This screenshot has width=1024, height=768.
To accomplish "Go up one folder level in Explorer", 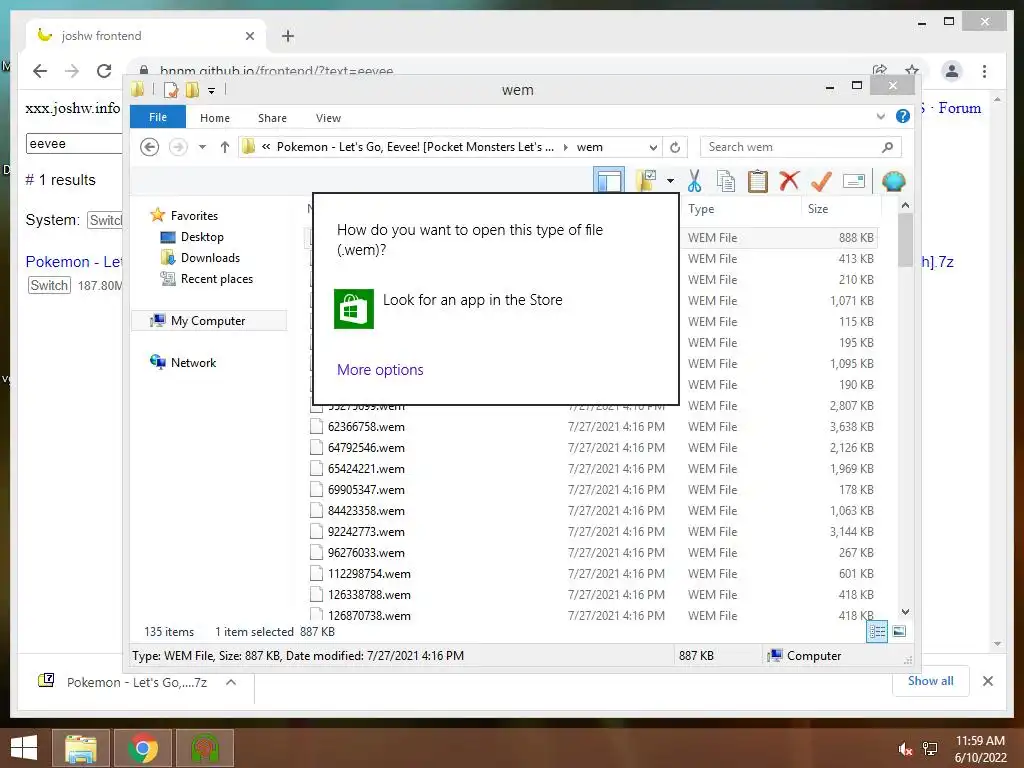I will pos(225,147).
